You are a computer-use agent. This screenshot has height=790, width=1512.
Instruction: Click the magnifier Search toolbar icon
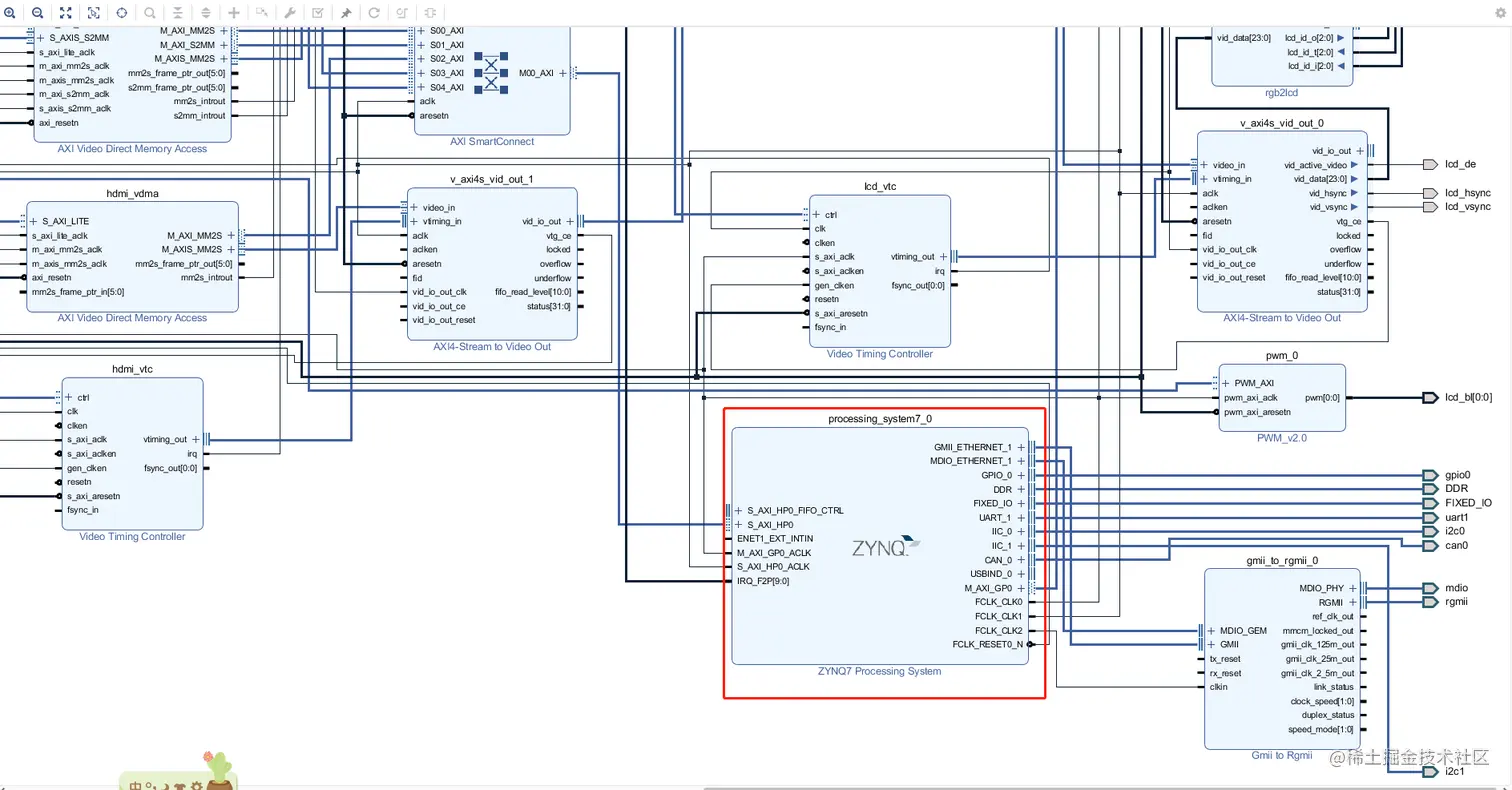click(x=150, y=13)
